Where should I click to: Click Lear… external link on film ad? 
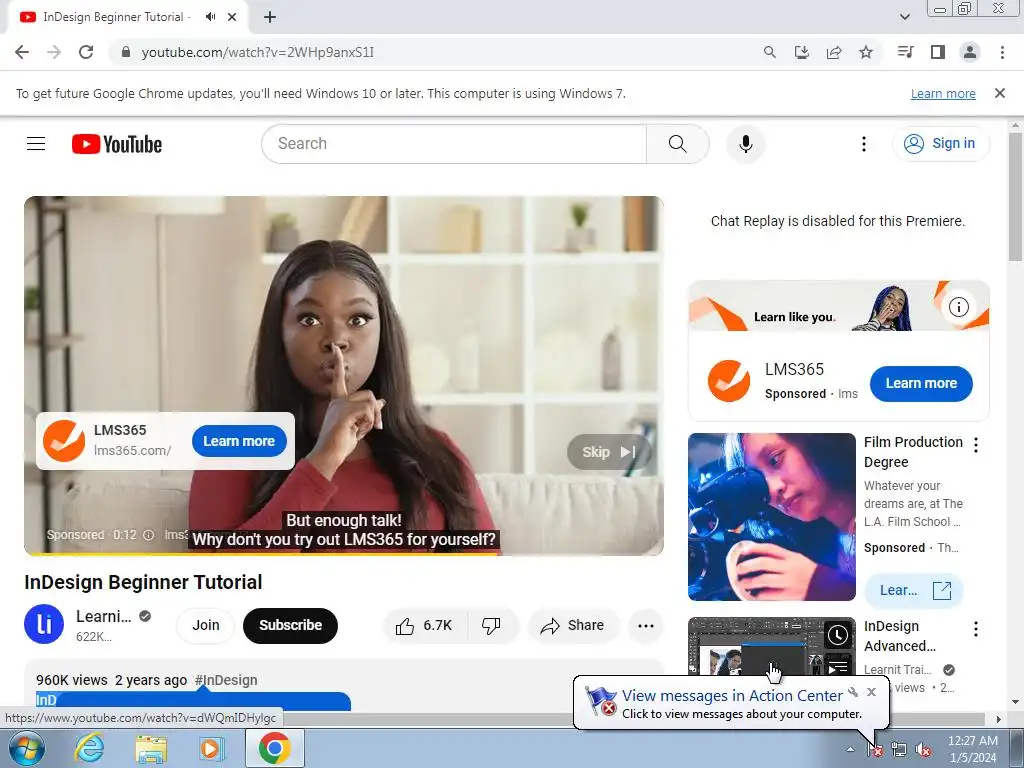[x=914, y=590]
